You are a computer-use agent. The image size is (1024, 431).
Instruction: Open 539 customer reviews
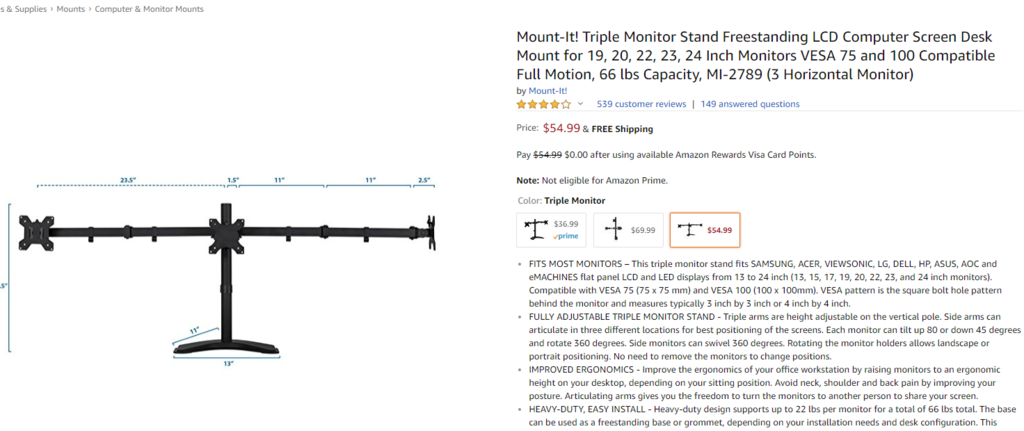pos(641,104)
